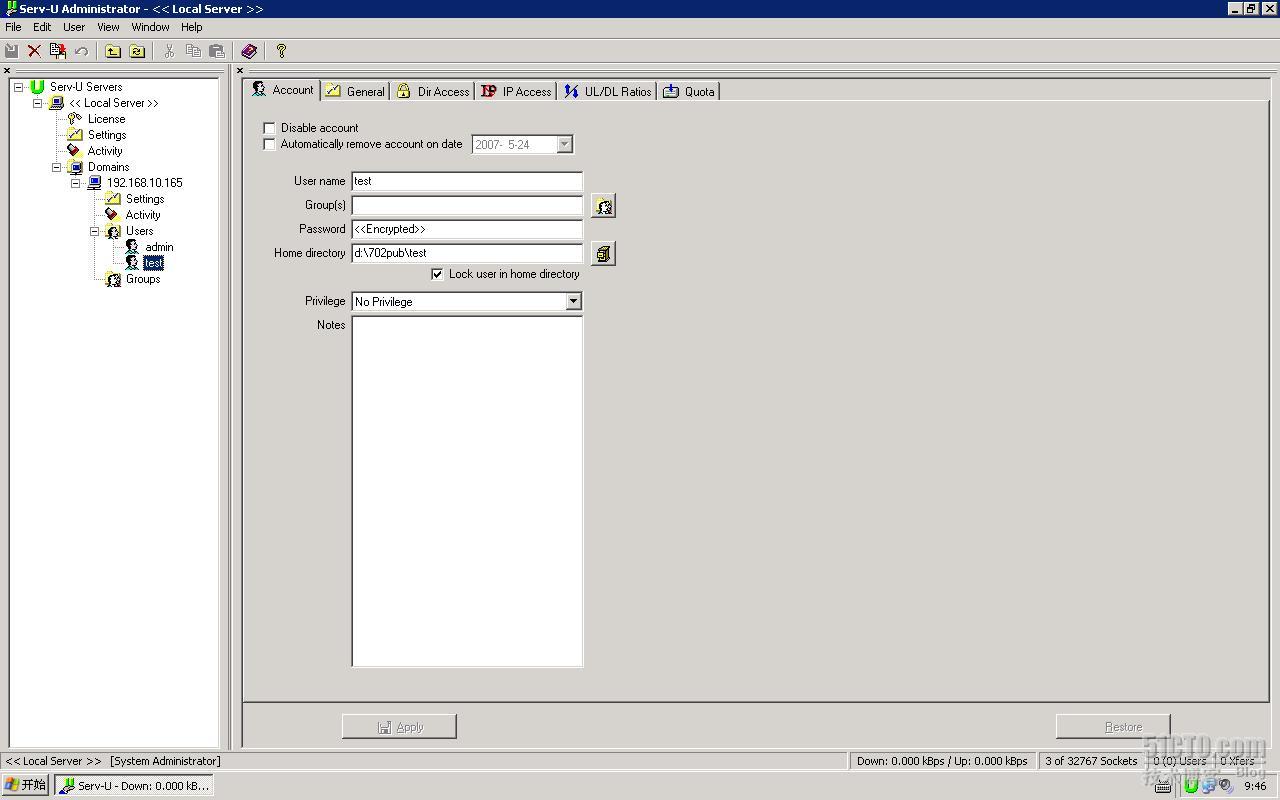1280x800 pixels.
Task: Click the volume speaker tray icon
Action: (1225, 786)
